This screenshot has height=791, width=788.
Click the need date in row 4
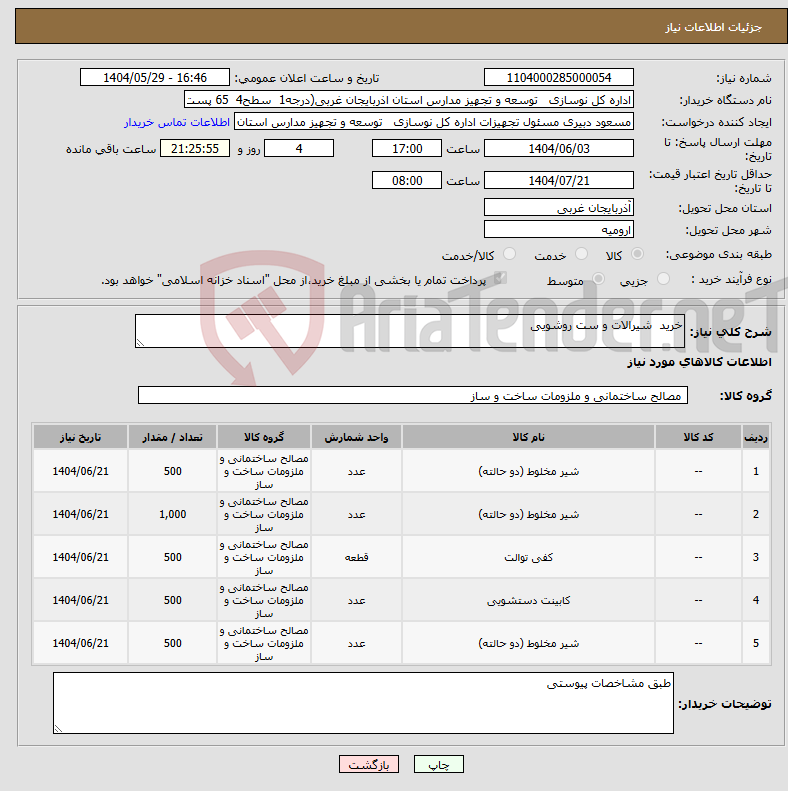click(81, 600)
